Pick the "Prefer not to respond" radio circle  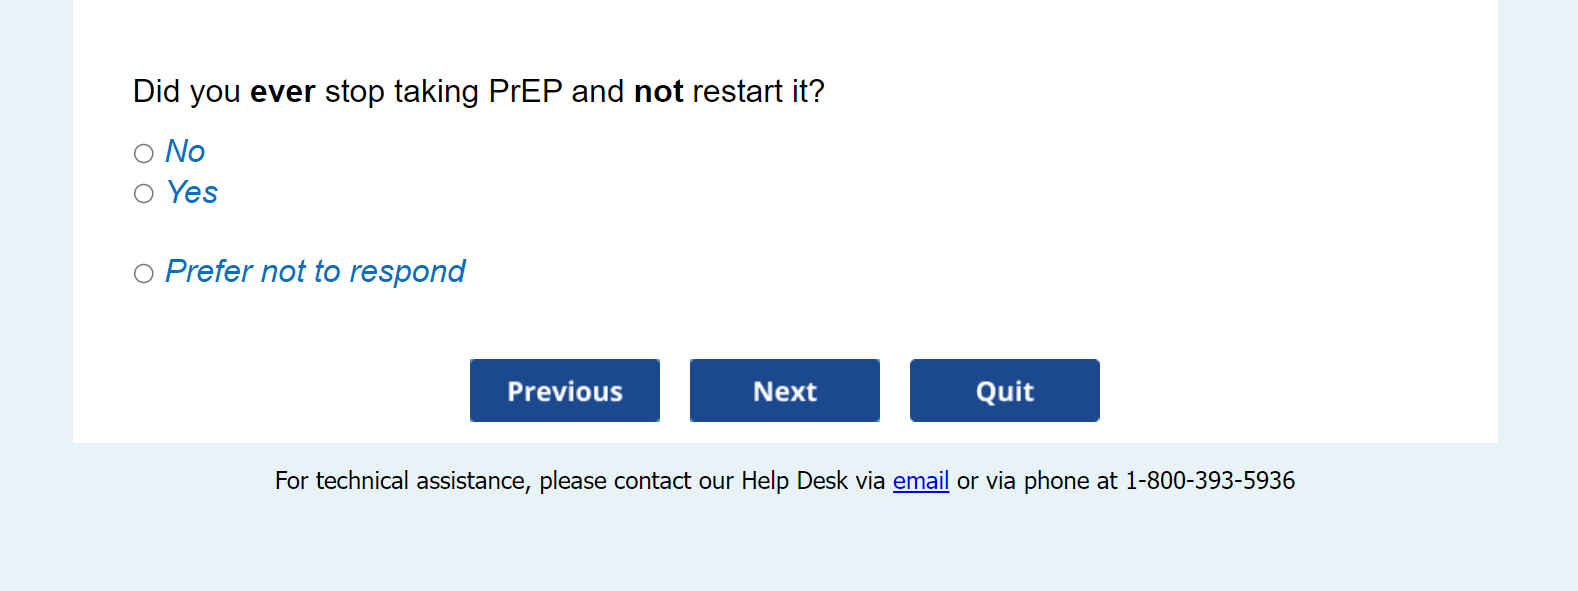[144, 274]
